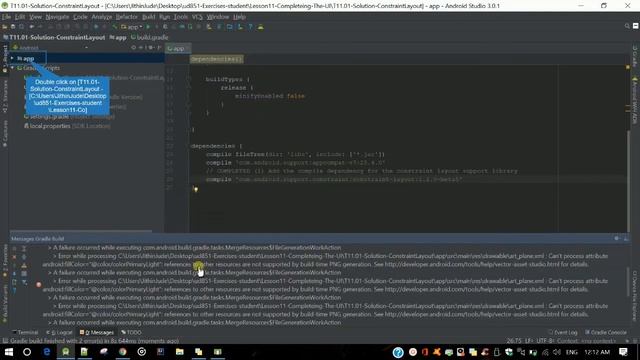Image resolution: width=640 pixels, height=360 pixels.
Task: Click the project panel hide icon
Action: pos(159,48)
